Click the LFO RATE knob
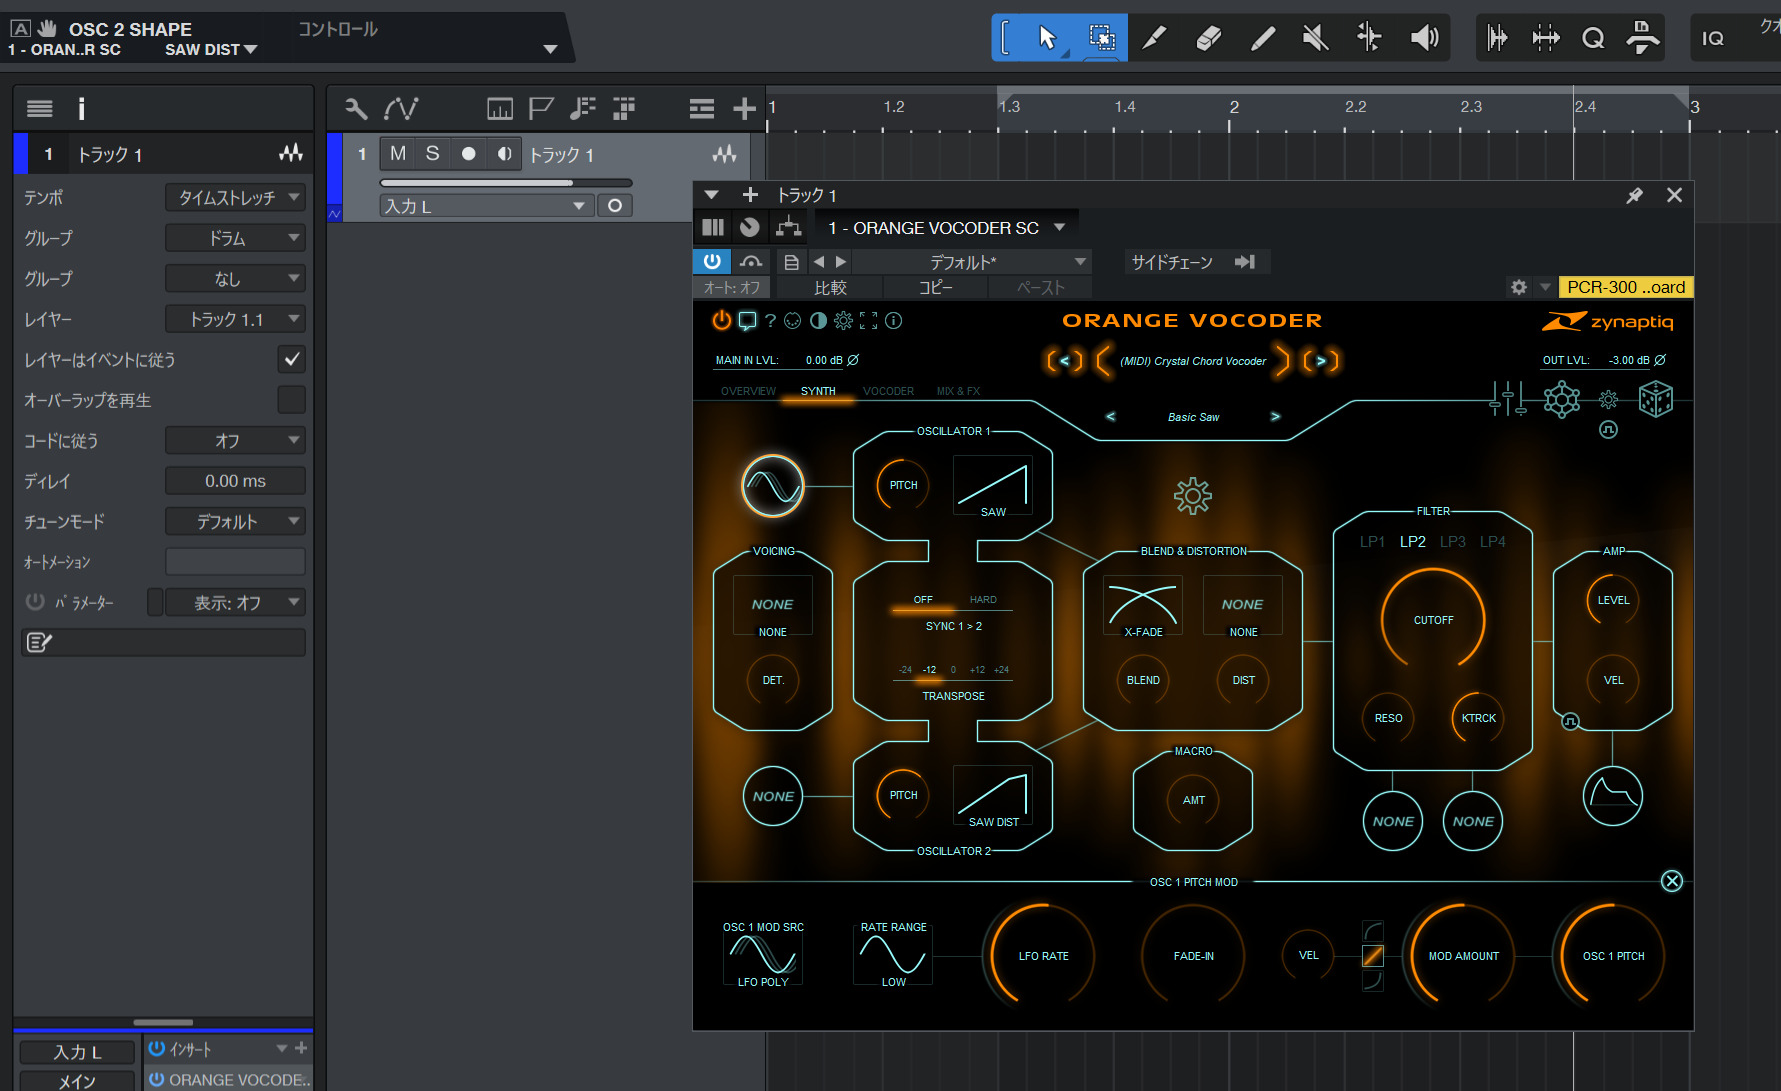 (1042, 956)
